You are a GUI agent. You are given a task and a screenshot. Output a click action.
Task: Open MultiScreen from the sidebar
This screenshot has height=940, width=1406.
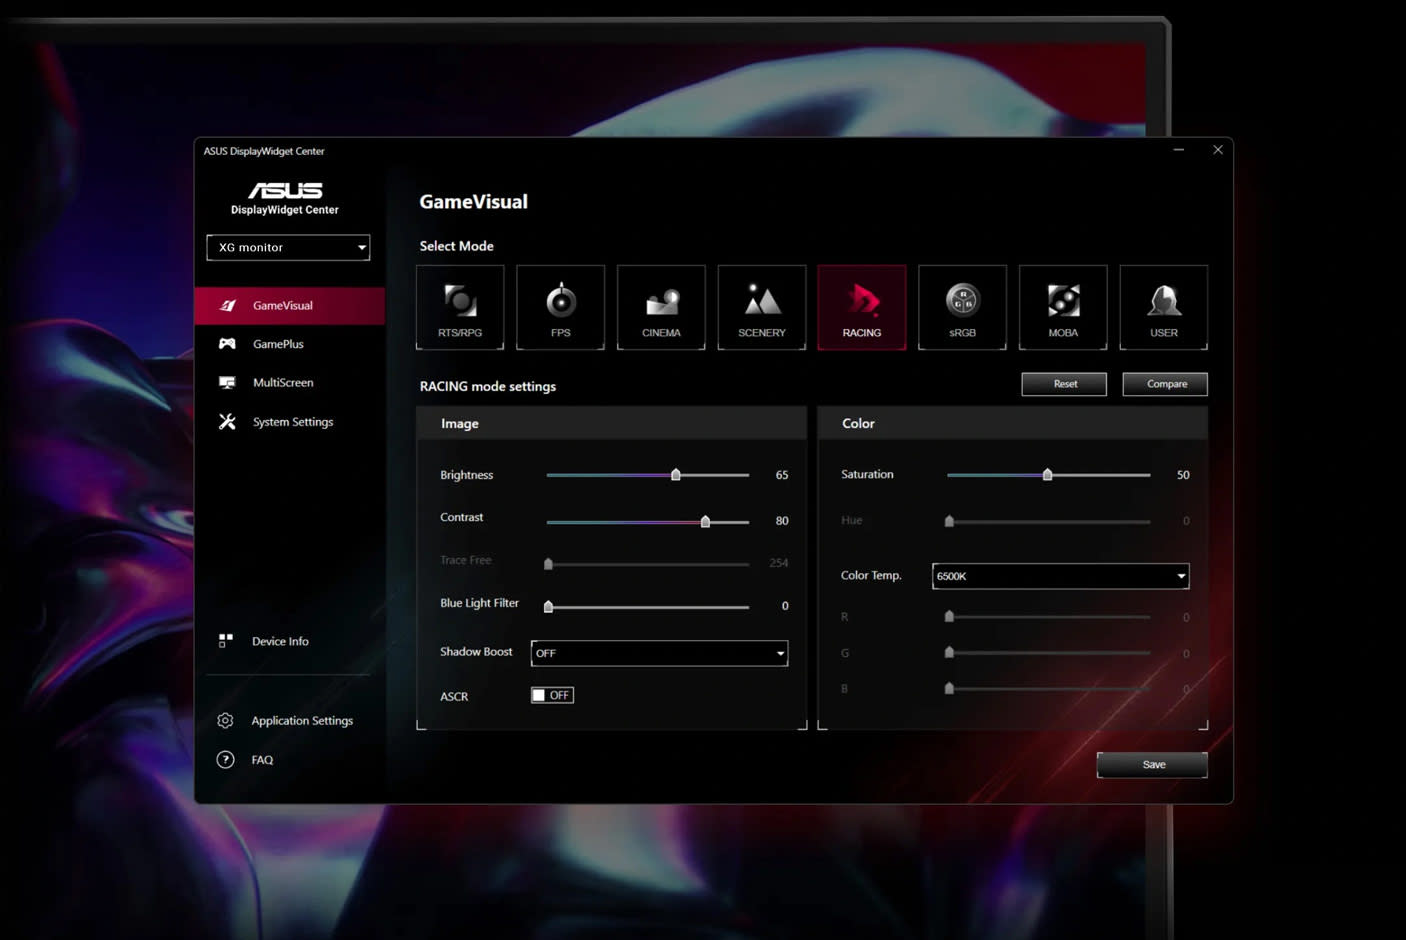pyautogui.click(x=283, y=382)
